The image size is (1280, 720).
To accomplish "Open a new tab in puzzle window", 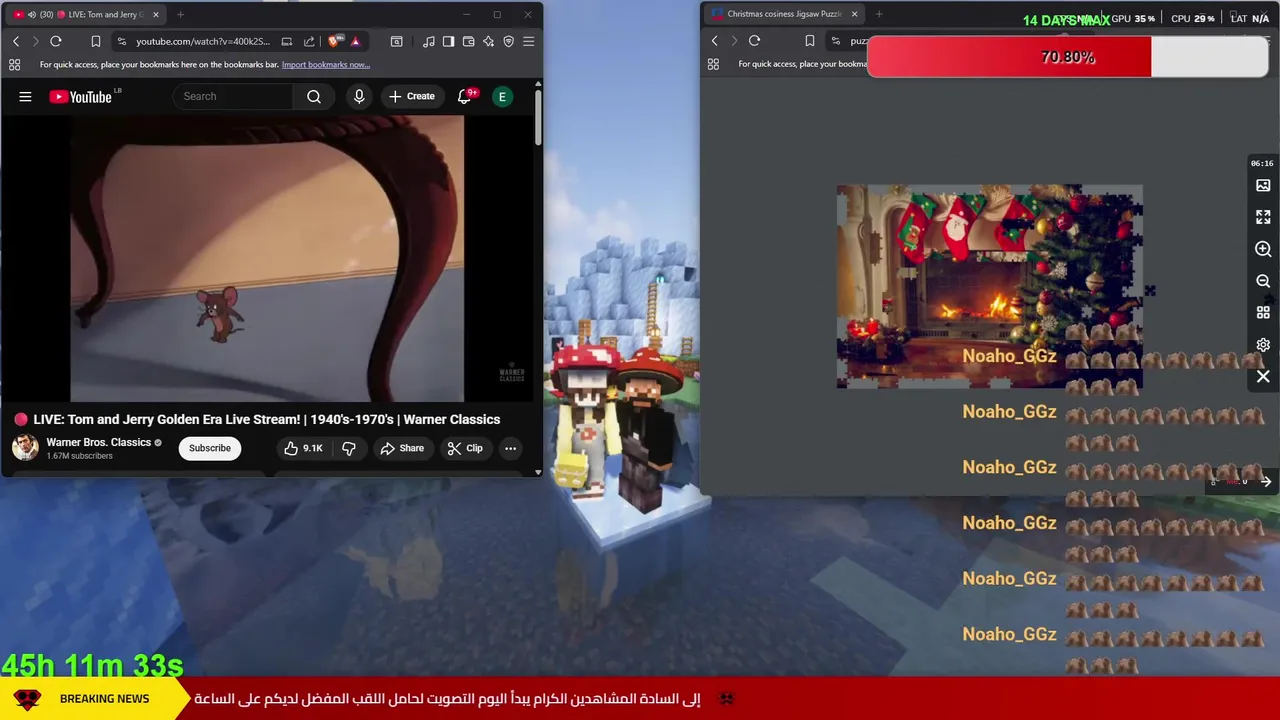I will tap(879, 14).
